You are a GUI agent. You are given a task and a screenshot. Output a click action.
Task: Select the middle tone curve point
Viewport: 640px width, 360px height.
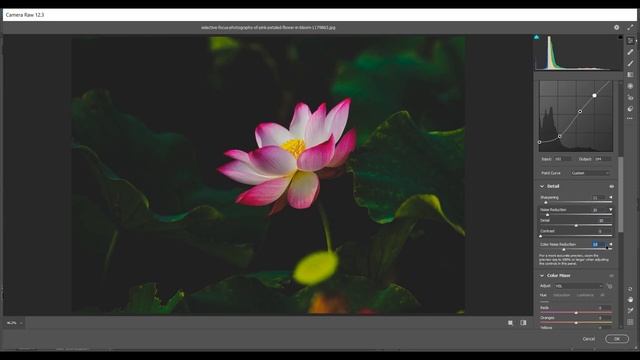580,111
